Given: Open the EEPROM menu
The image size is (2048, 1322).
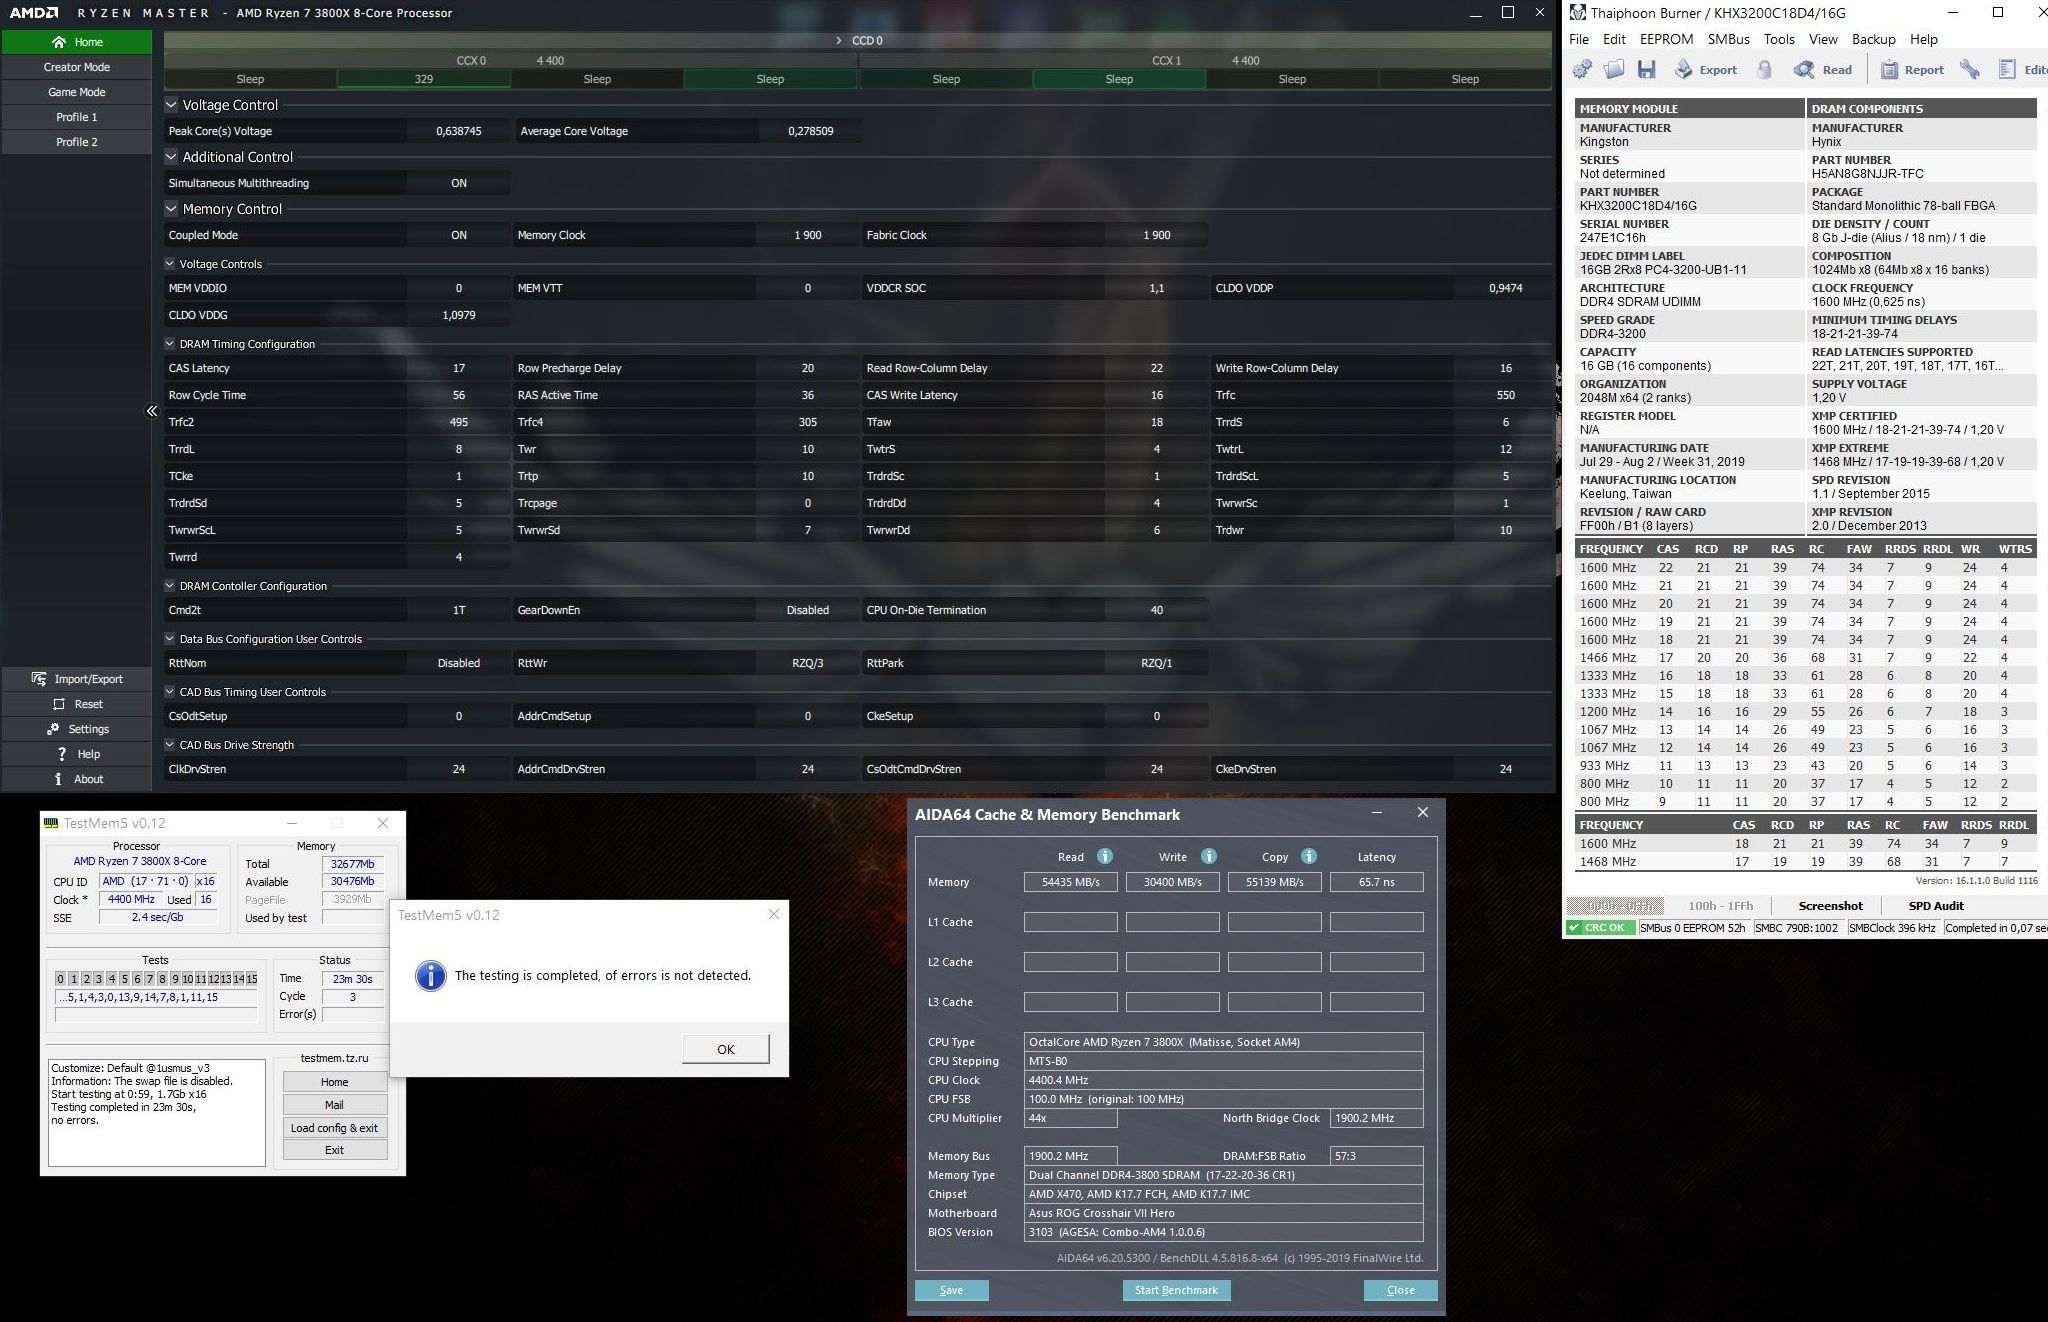Looking at the screenshot, I should click(1666, 39).
